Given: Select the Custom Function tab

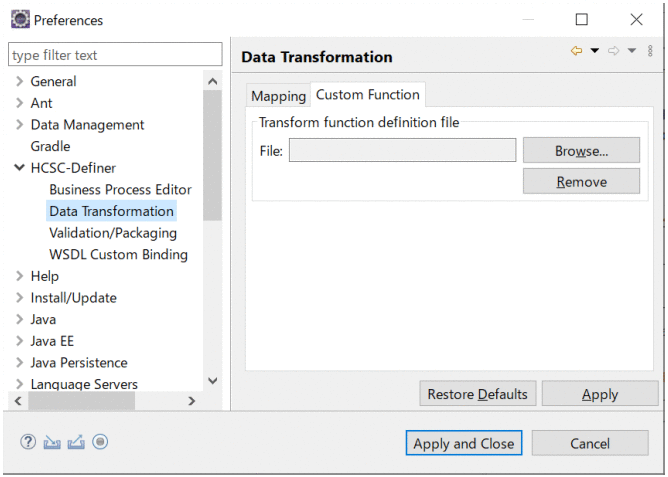Looking at the screenshot, I should [368, 95].
